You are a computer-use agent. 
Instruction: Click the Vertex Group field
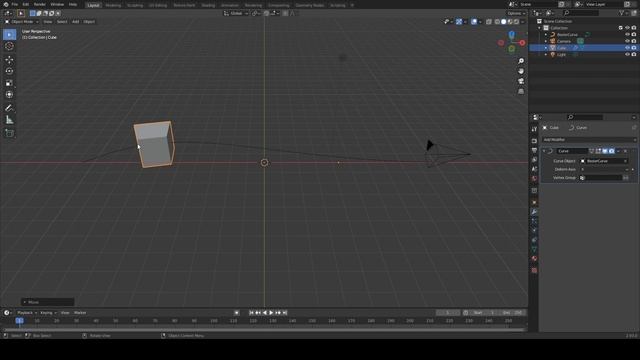coord(601,178)
